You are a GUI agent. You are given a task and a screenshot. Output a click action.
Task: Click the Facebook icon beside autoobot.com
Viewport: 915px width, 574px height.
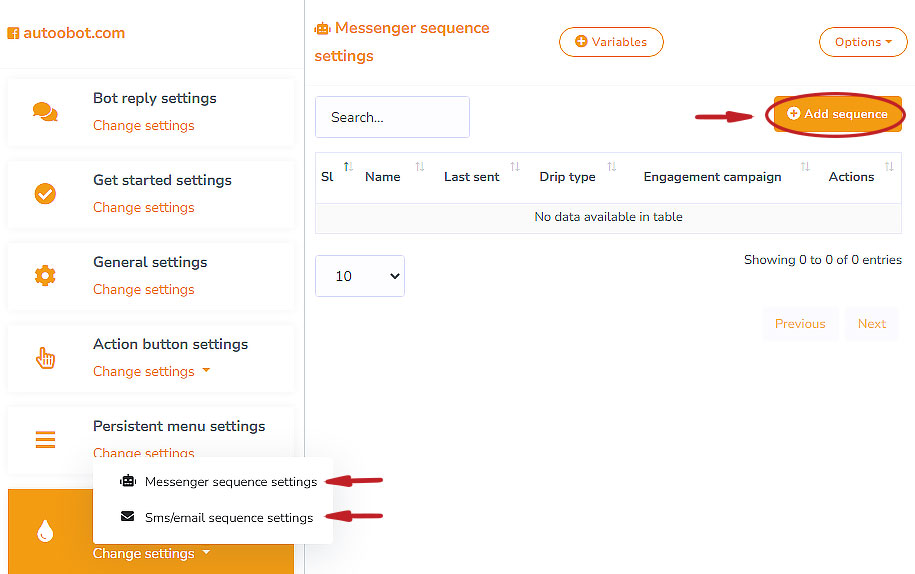[13, 33]
